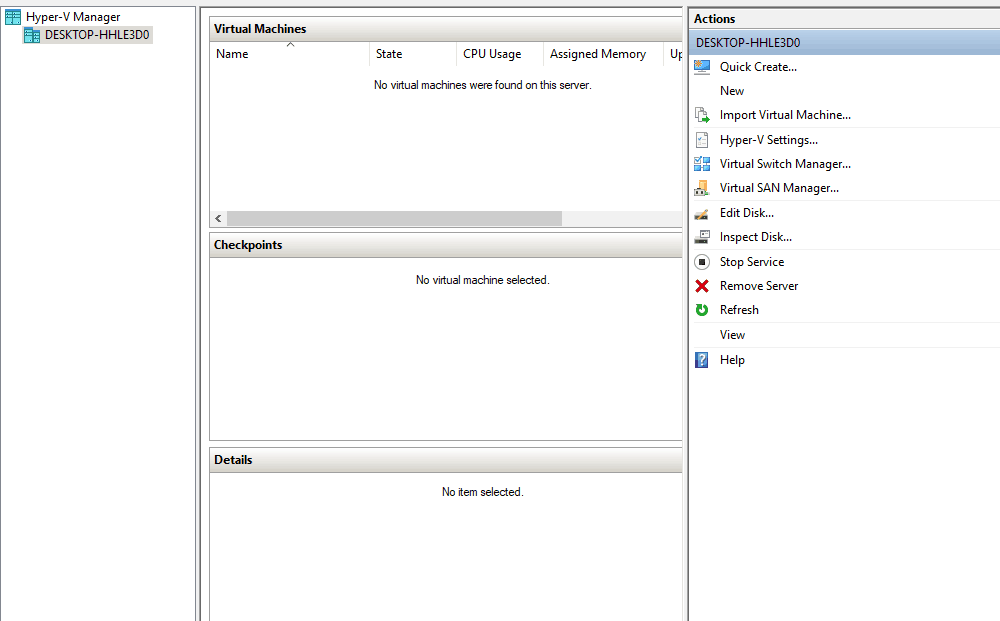
Task: Select DESKTOP-HHLE3D0 server in tree
Action: [x=97, y=35]
